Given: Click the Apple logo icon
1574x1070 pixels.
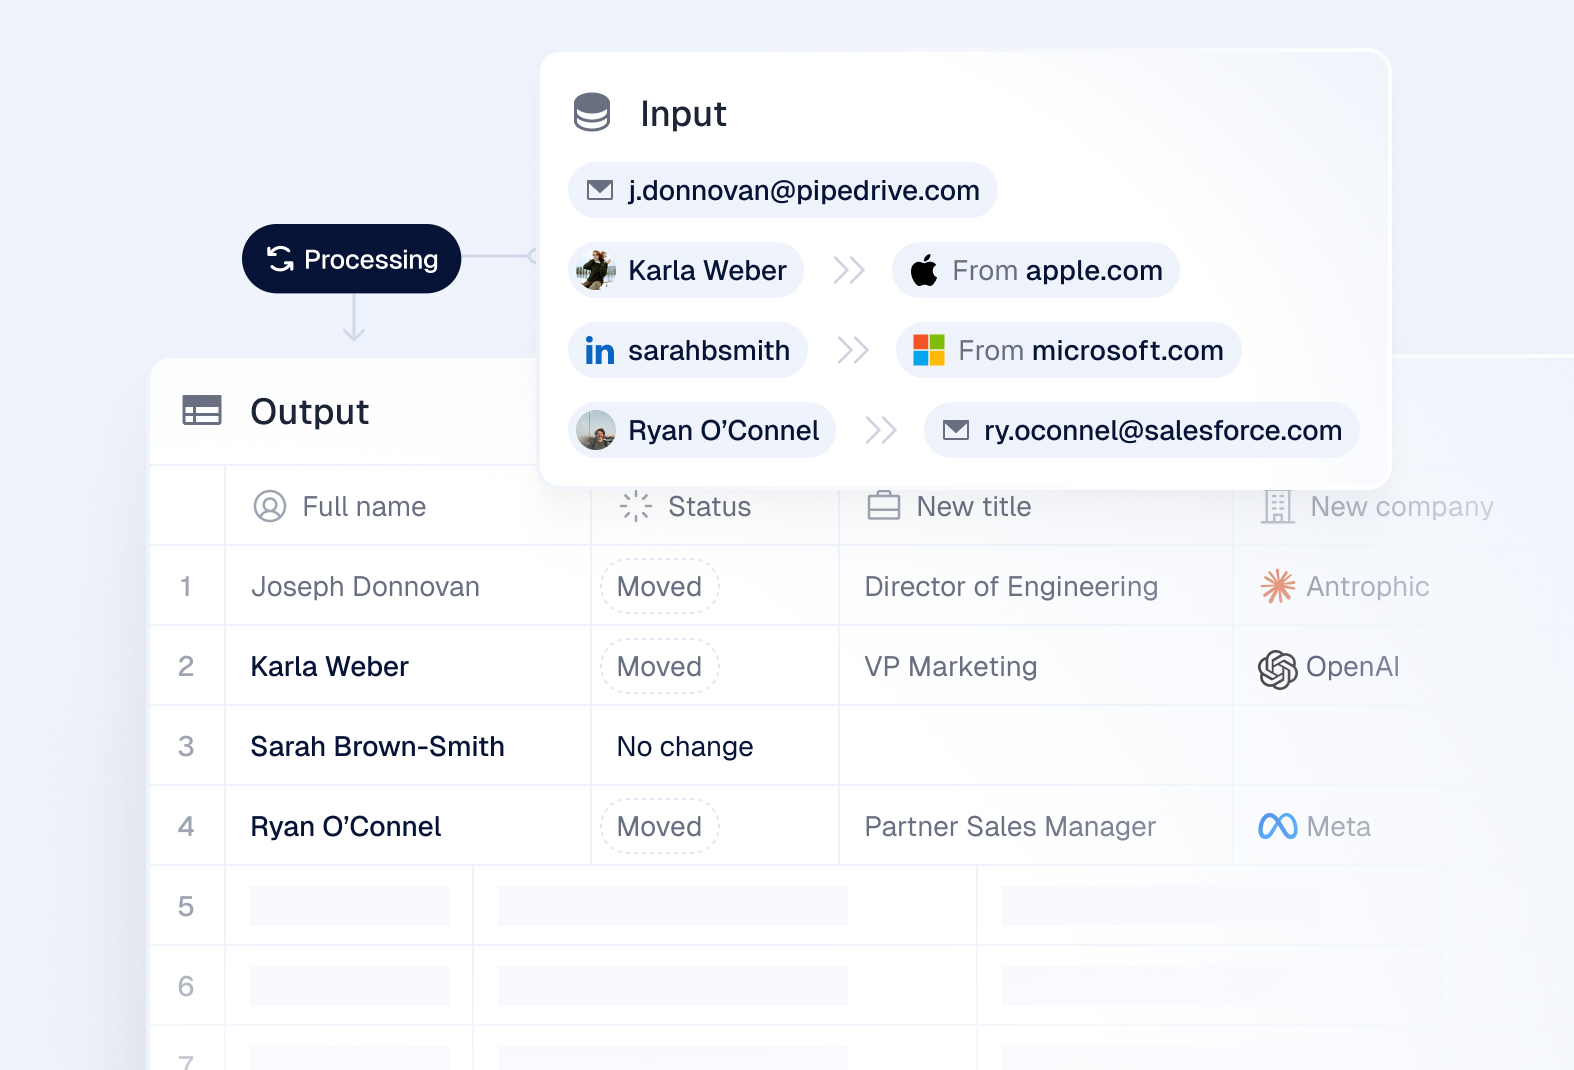Looking at the screenshot, I should (x=924, y=270).
